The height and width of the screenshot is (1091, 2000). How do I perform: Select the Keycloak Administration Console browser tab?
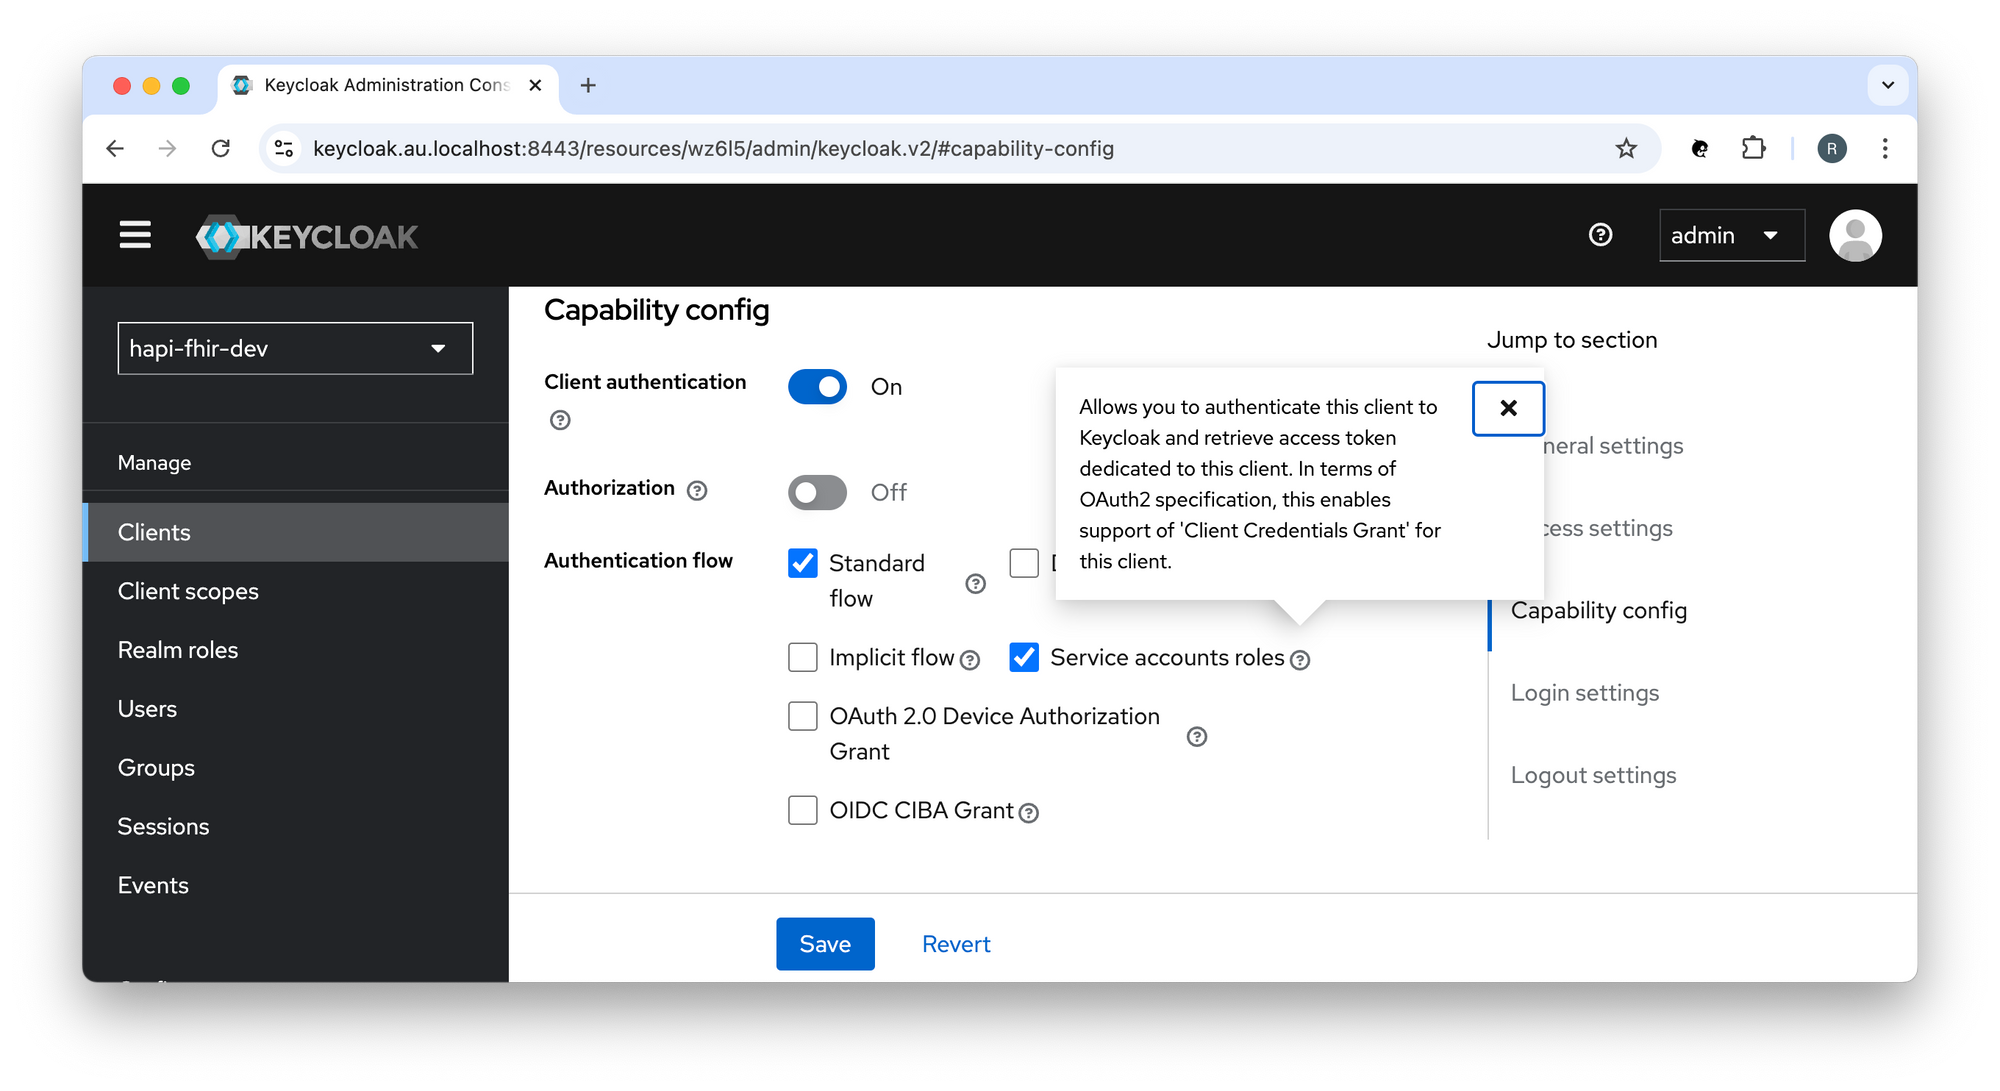(x=387, y=86)
